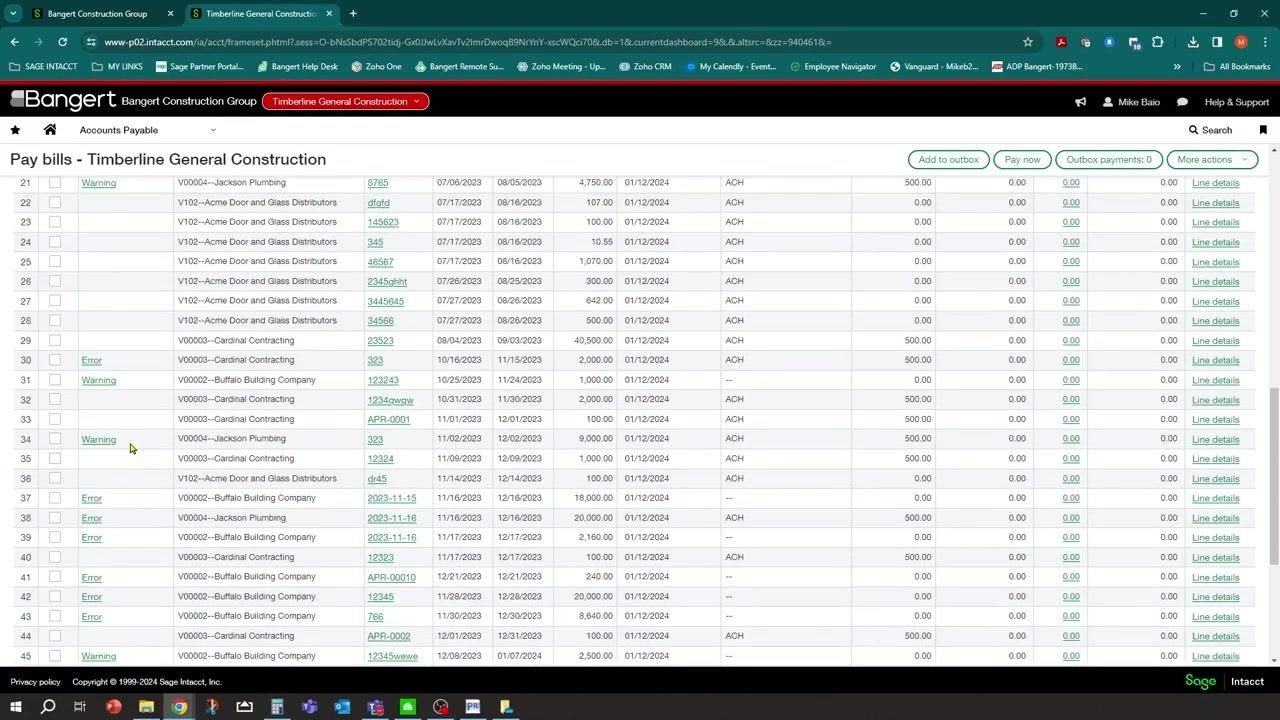The image size is (1280, 720).
Task: Open the Chrome menu (three dots)
Action: pos(1264,42)
